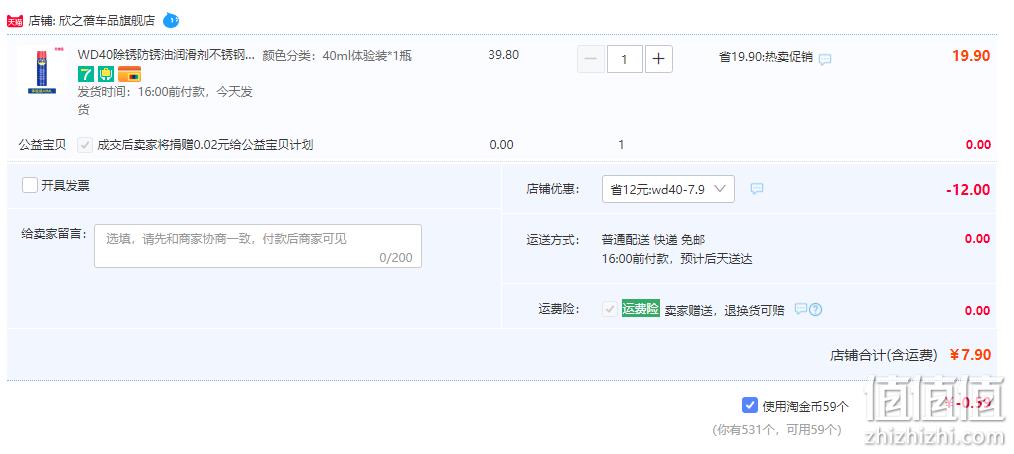Check the 开具发票 invoice checkbox
This screenshot has height=454, width=1014.
point(30,186)
